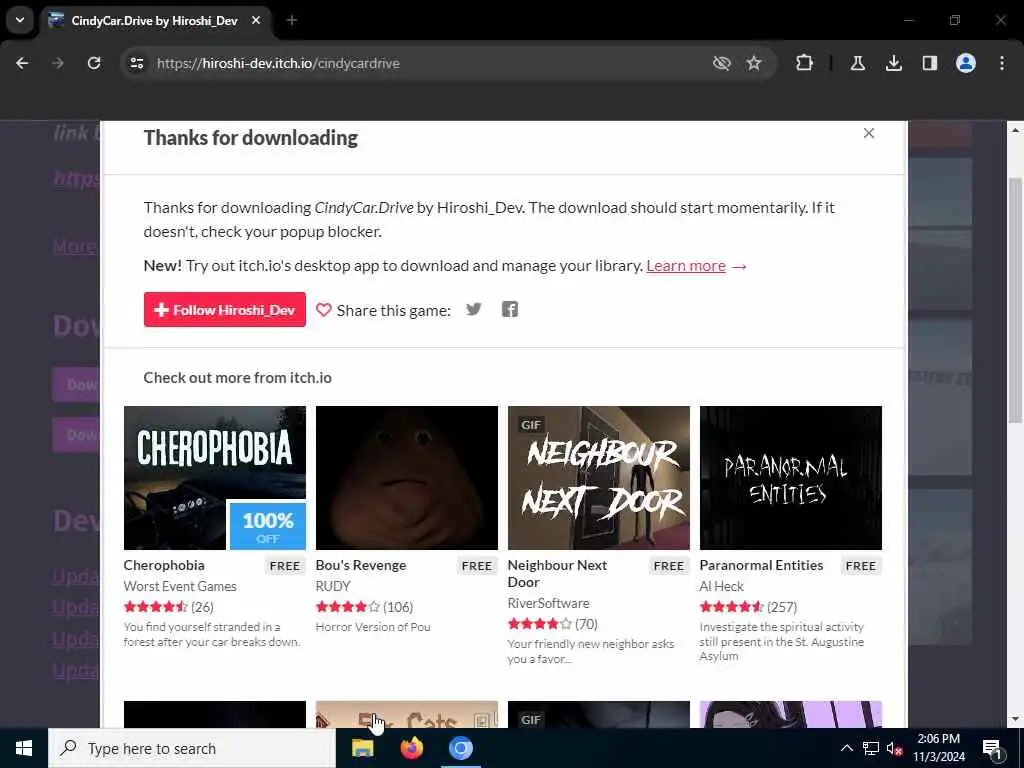The width and height of the screenshot is (1024, 768).
Task: Click the tracking protection eye icon
Action: tap(721, 63)
